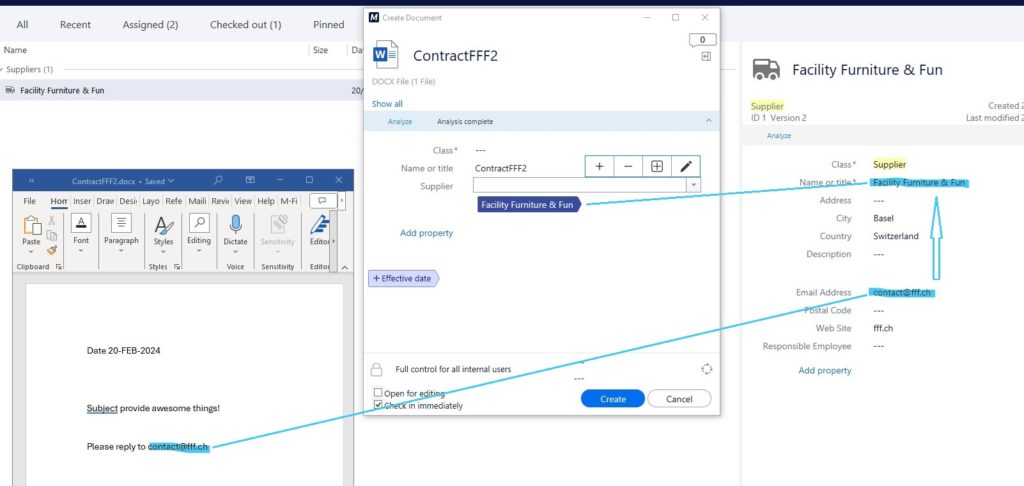Click Add property link in the dialog
Screen dimensions: 1024x486
[x=426, y=233]
